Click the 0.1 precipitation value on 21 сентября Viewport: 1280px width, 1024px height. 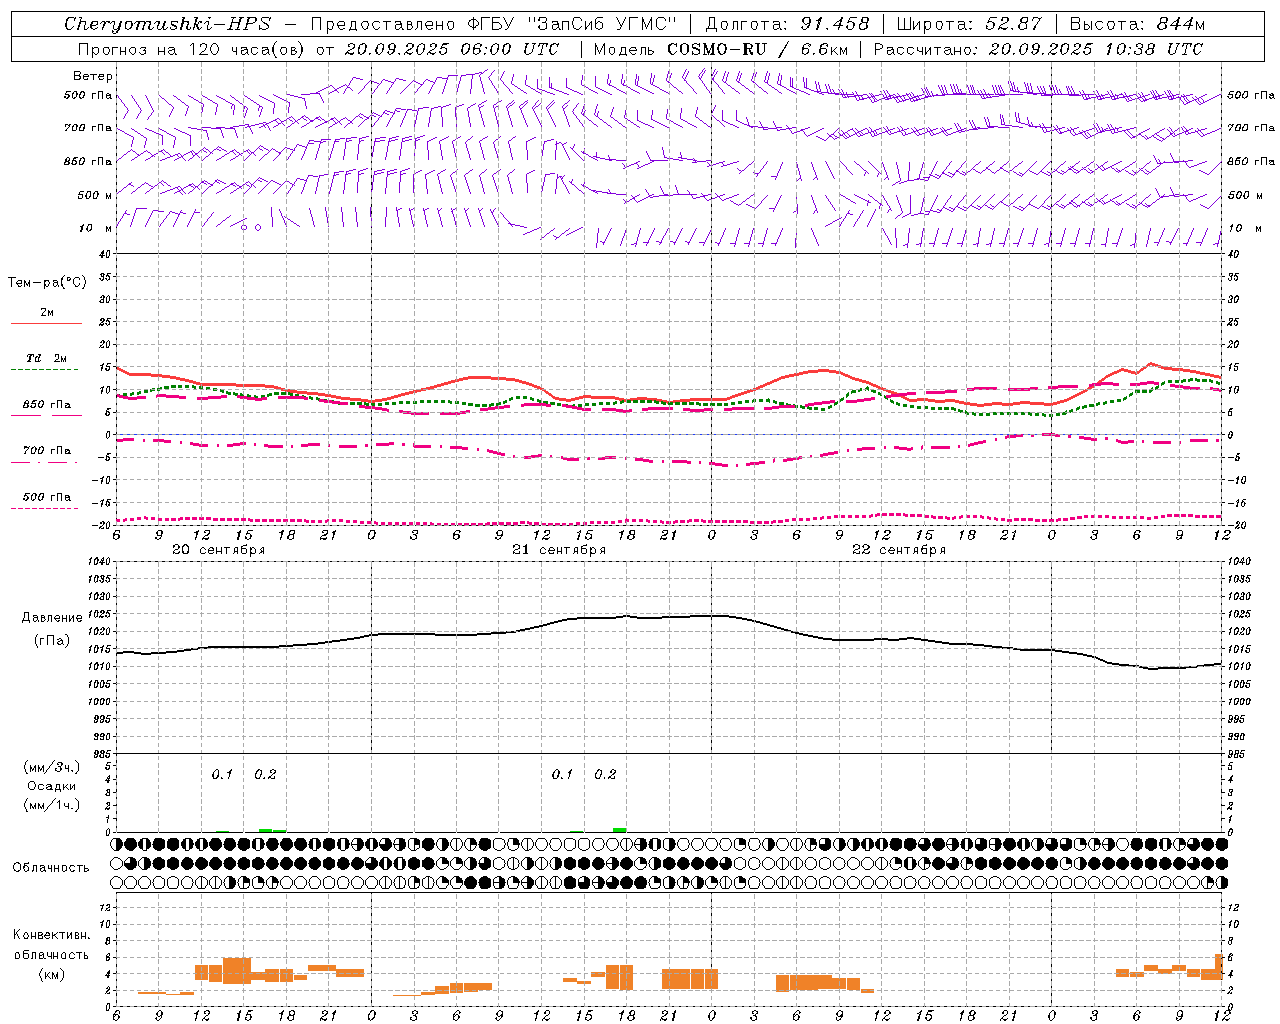[x=562, y=775]
